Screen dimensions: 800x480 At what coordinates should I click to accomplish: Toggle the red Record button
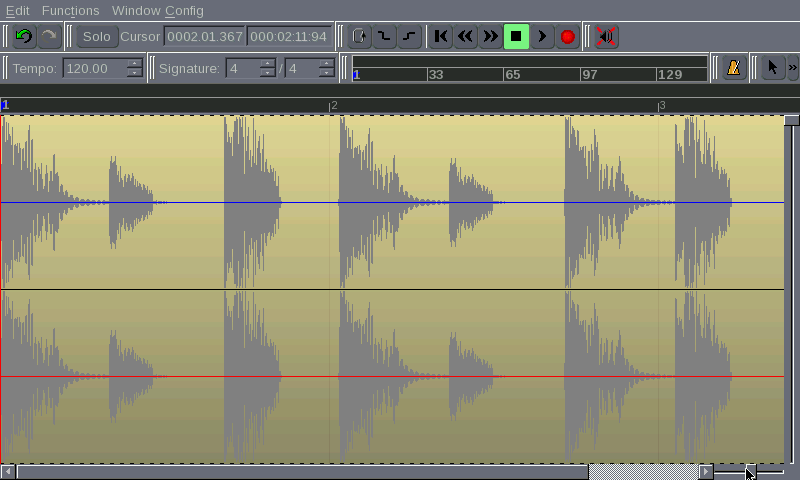coord(567,36)
